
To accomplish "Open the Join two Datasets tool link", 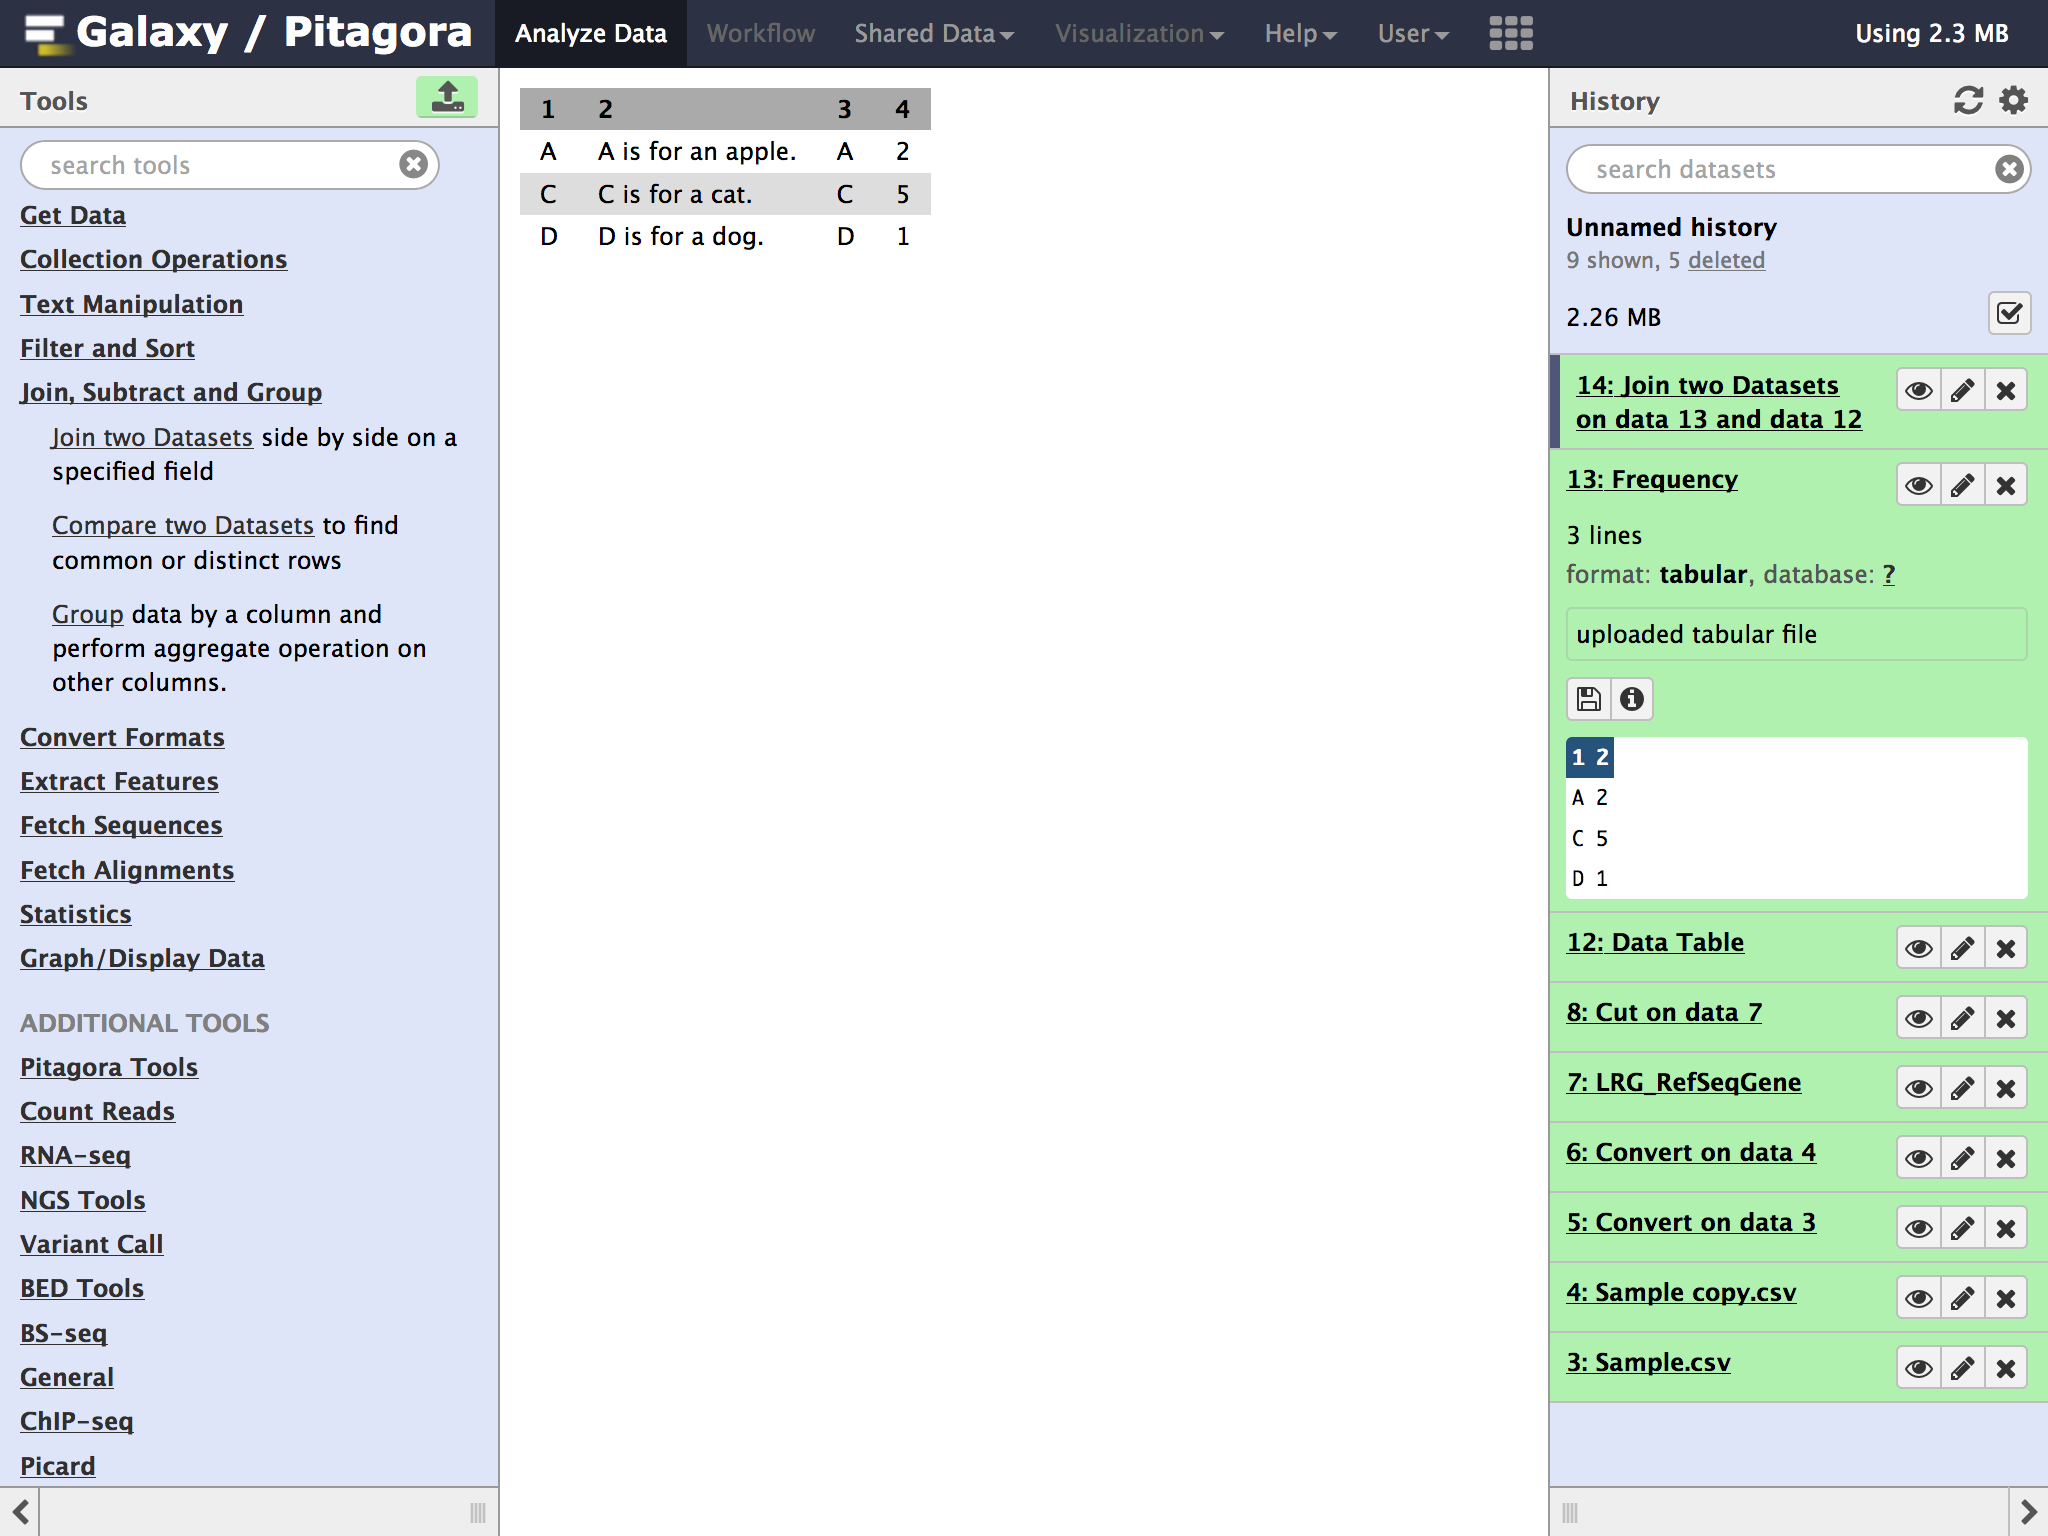I will [152, 437].
